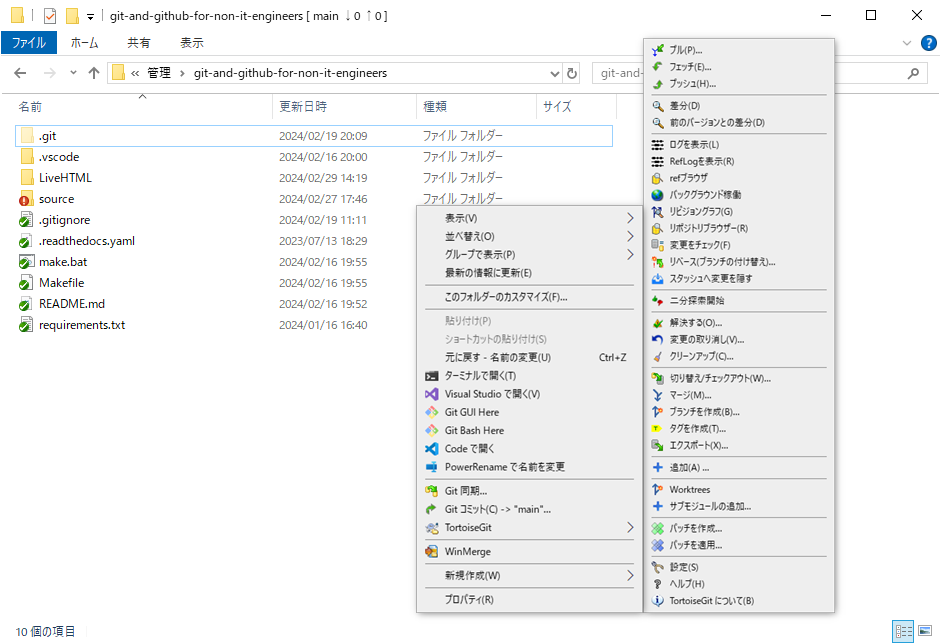Click the TortoiseGit Pull icon (プル)

(x=658, y=50)
